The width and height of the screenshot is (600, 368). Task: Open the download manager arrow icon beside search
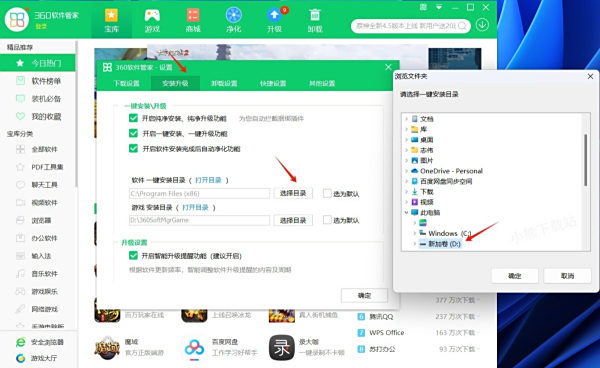482,25
